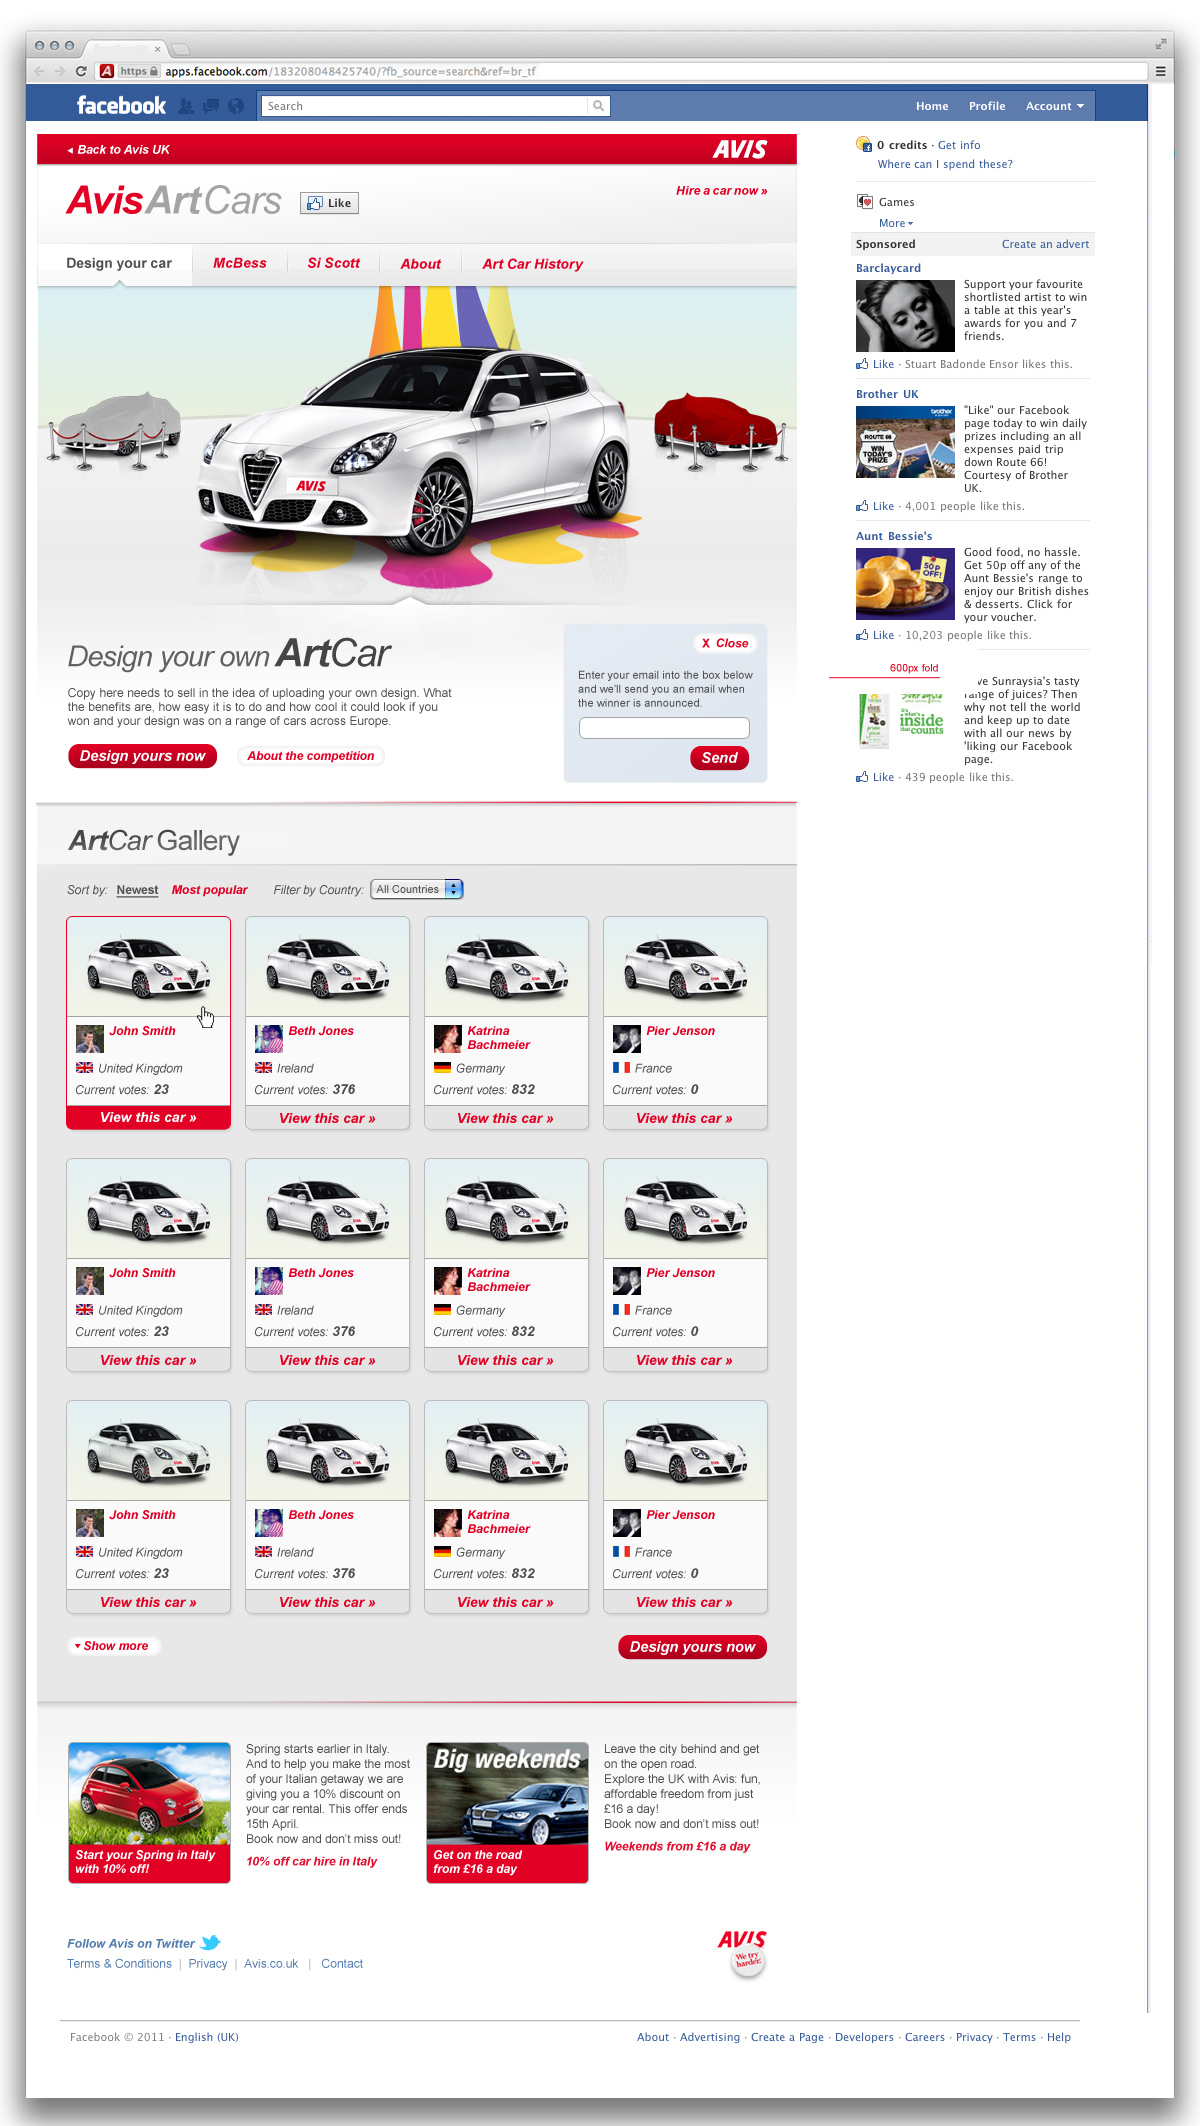Open the McBess tab
This screenshot has height=2126, width=1200.
point(240,264)
